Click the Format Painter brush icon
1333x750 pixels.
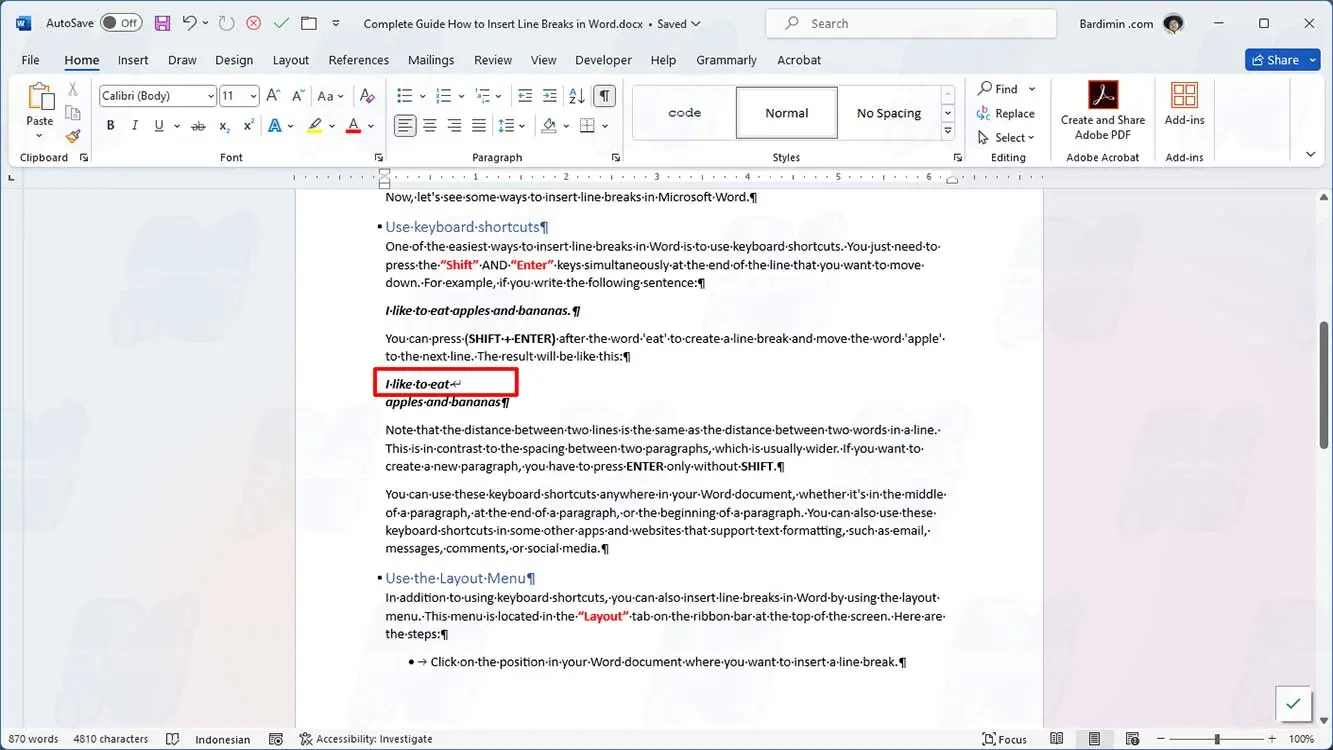click(x=73, y=136)
